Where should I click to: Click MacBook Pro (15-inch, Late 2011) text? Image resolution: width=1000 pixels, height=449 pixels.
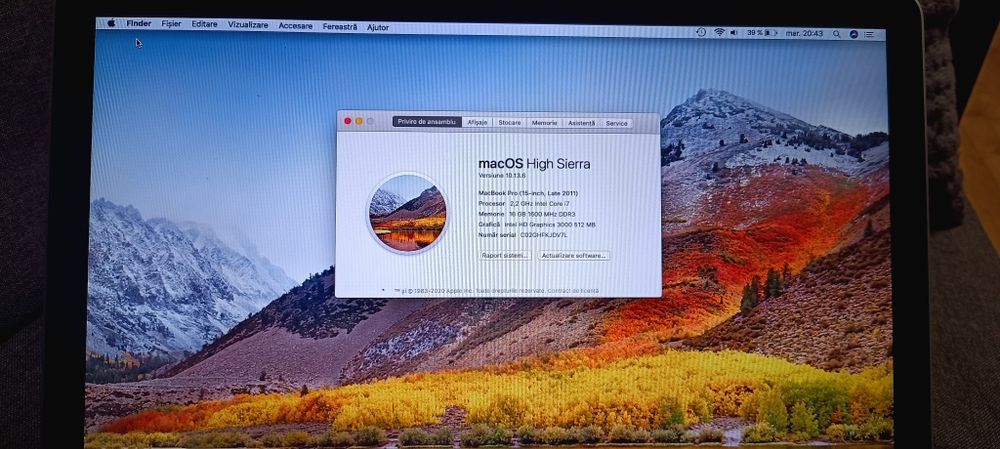(528, 193)
